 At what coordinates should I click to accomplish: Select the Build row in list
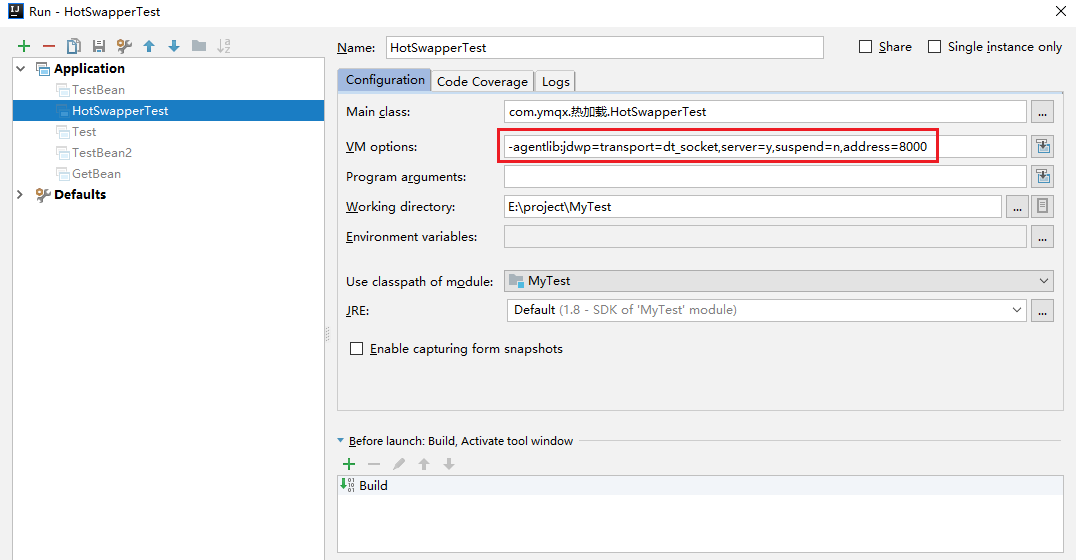(701, 485)
